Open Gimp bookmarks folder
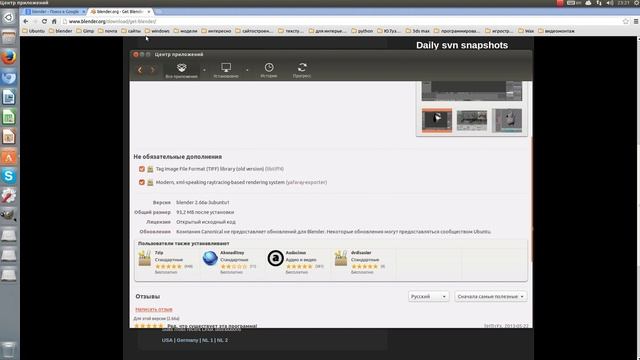Image resolution: width=640 pixels, height=360 pixels. (85, 31)
